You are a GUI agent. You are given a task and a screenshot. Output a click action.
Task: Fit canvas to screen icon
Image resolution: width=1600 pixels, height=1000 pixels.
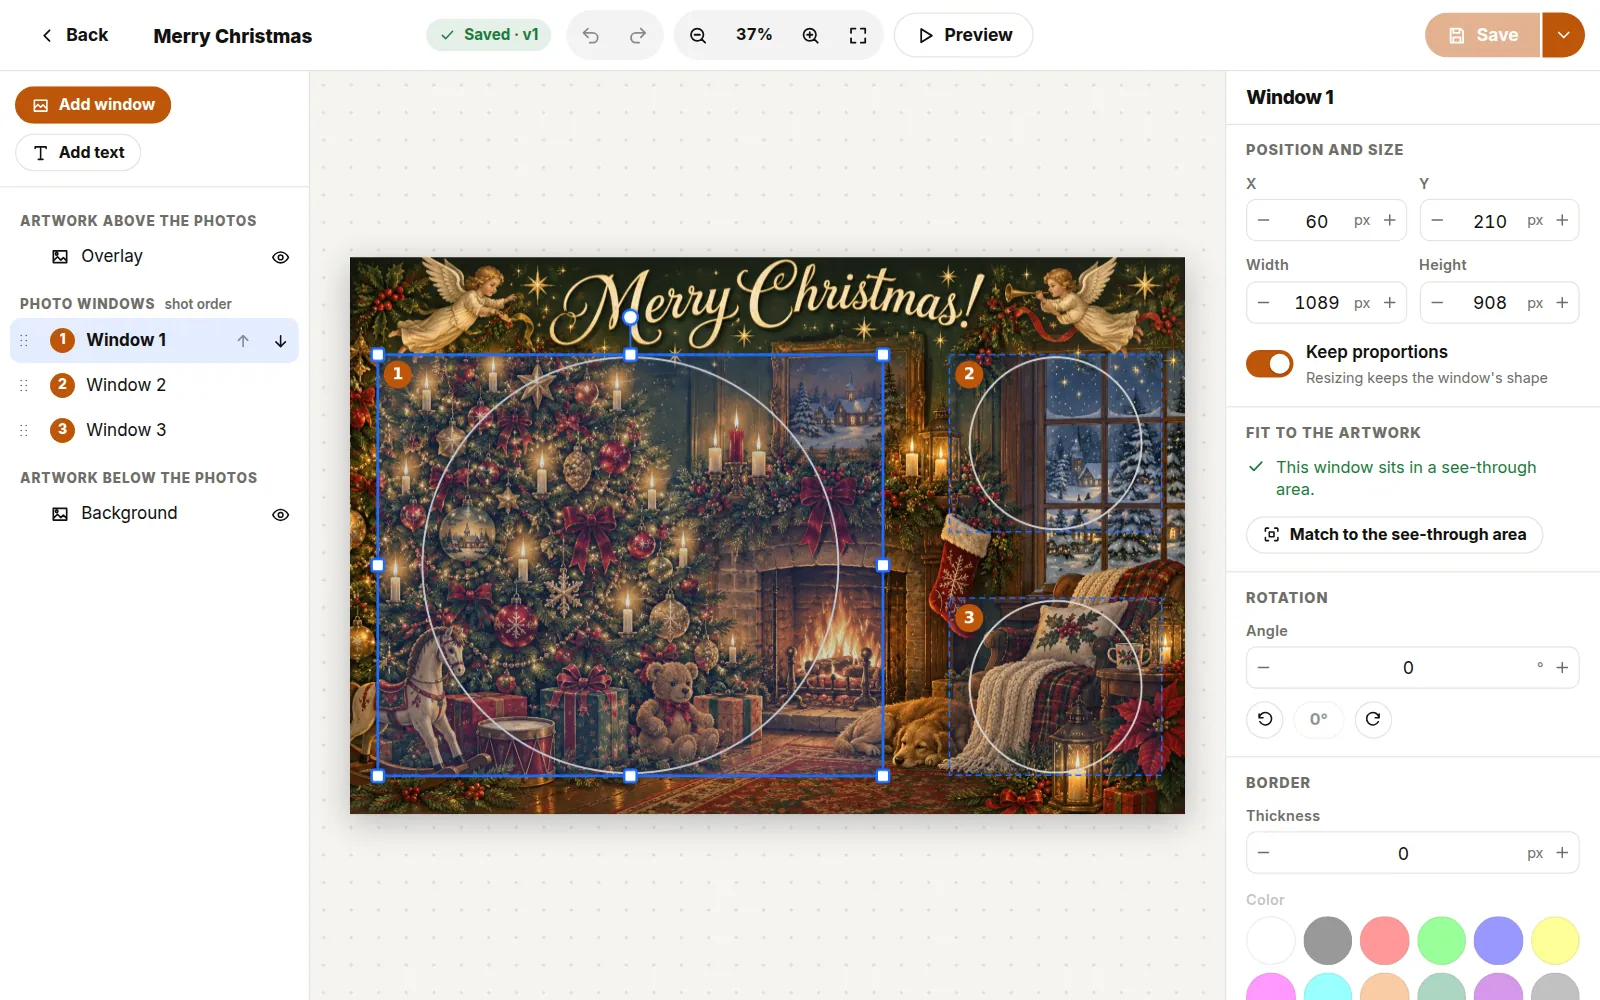(858, 35)
